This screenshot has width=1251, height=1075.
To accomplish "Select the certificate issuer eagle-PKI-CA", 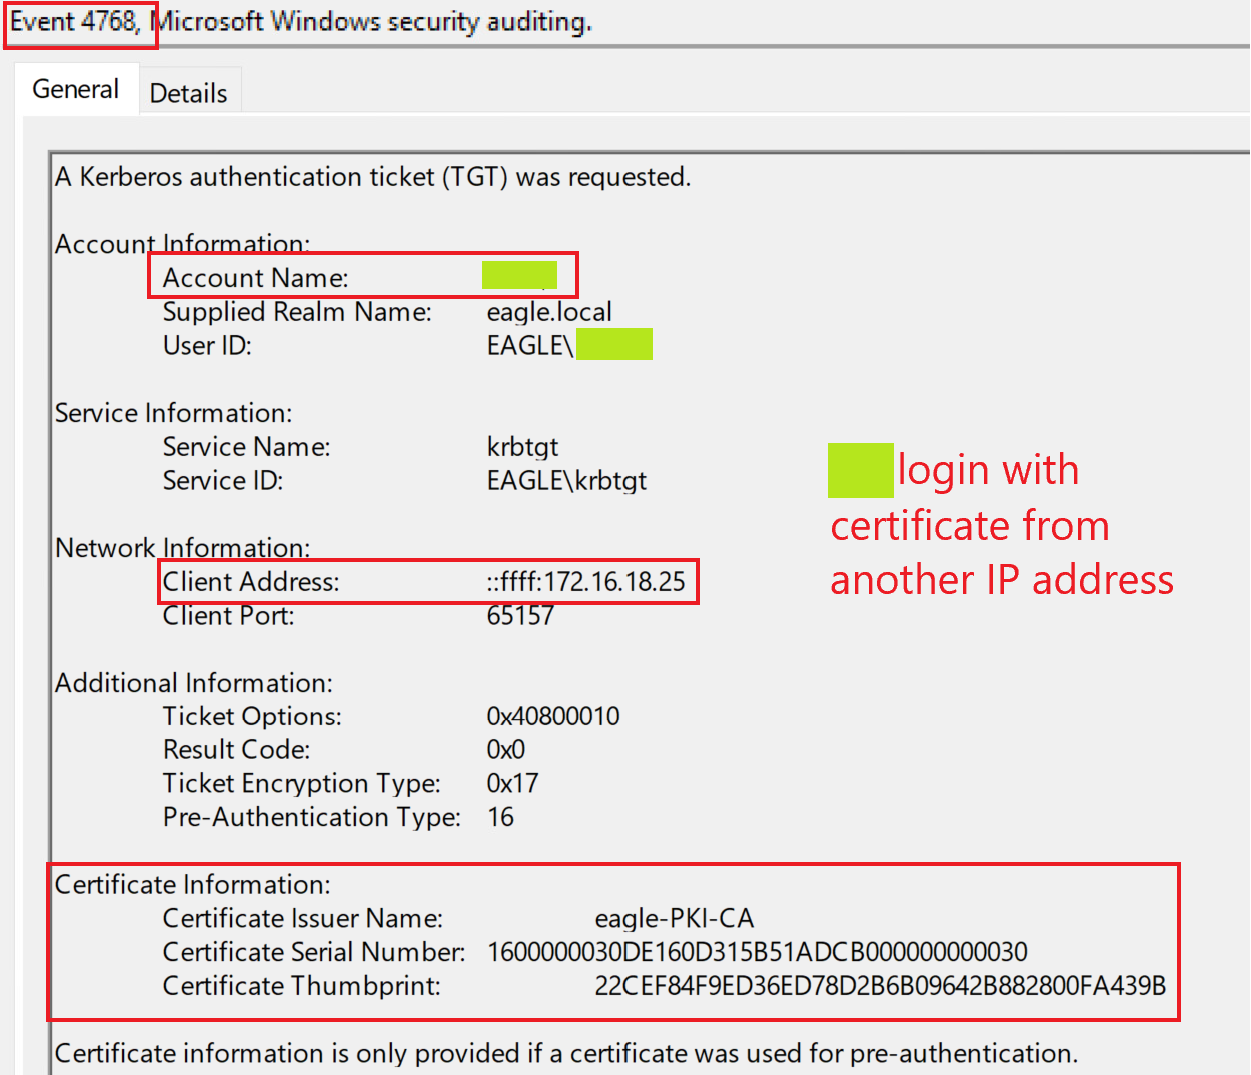I will coord(674,919).
